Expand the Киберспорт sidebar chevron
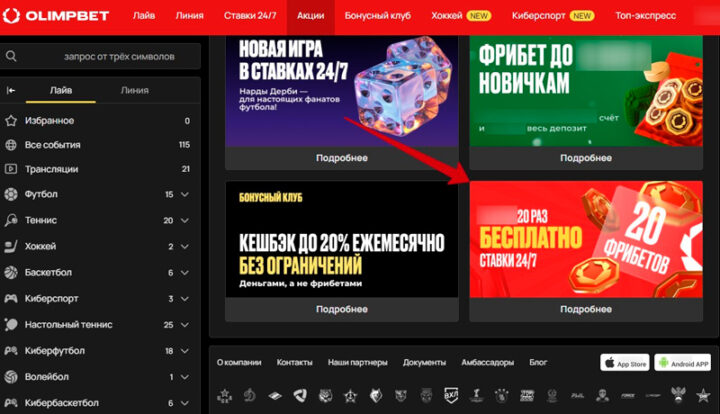720x414 pixels. (x=185, y=299)
